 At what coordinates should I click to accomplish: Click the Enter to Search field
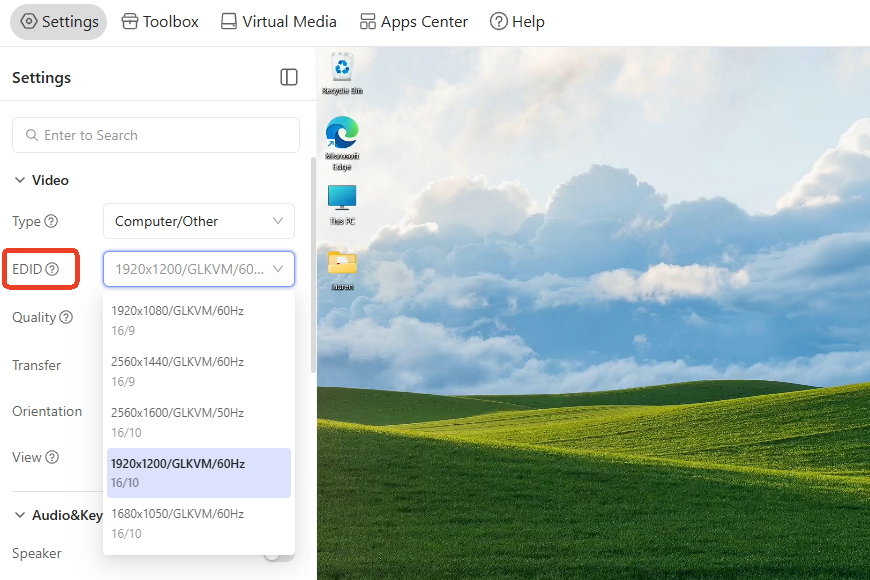click(x=156, y=135)
